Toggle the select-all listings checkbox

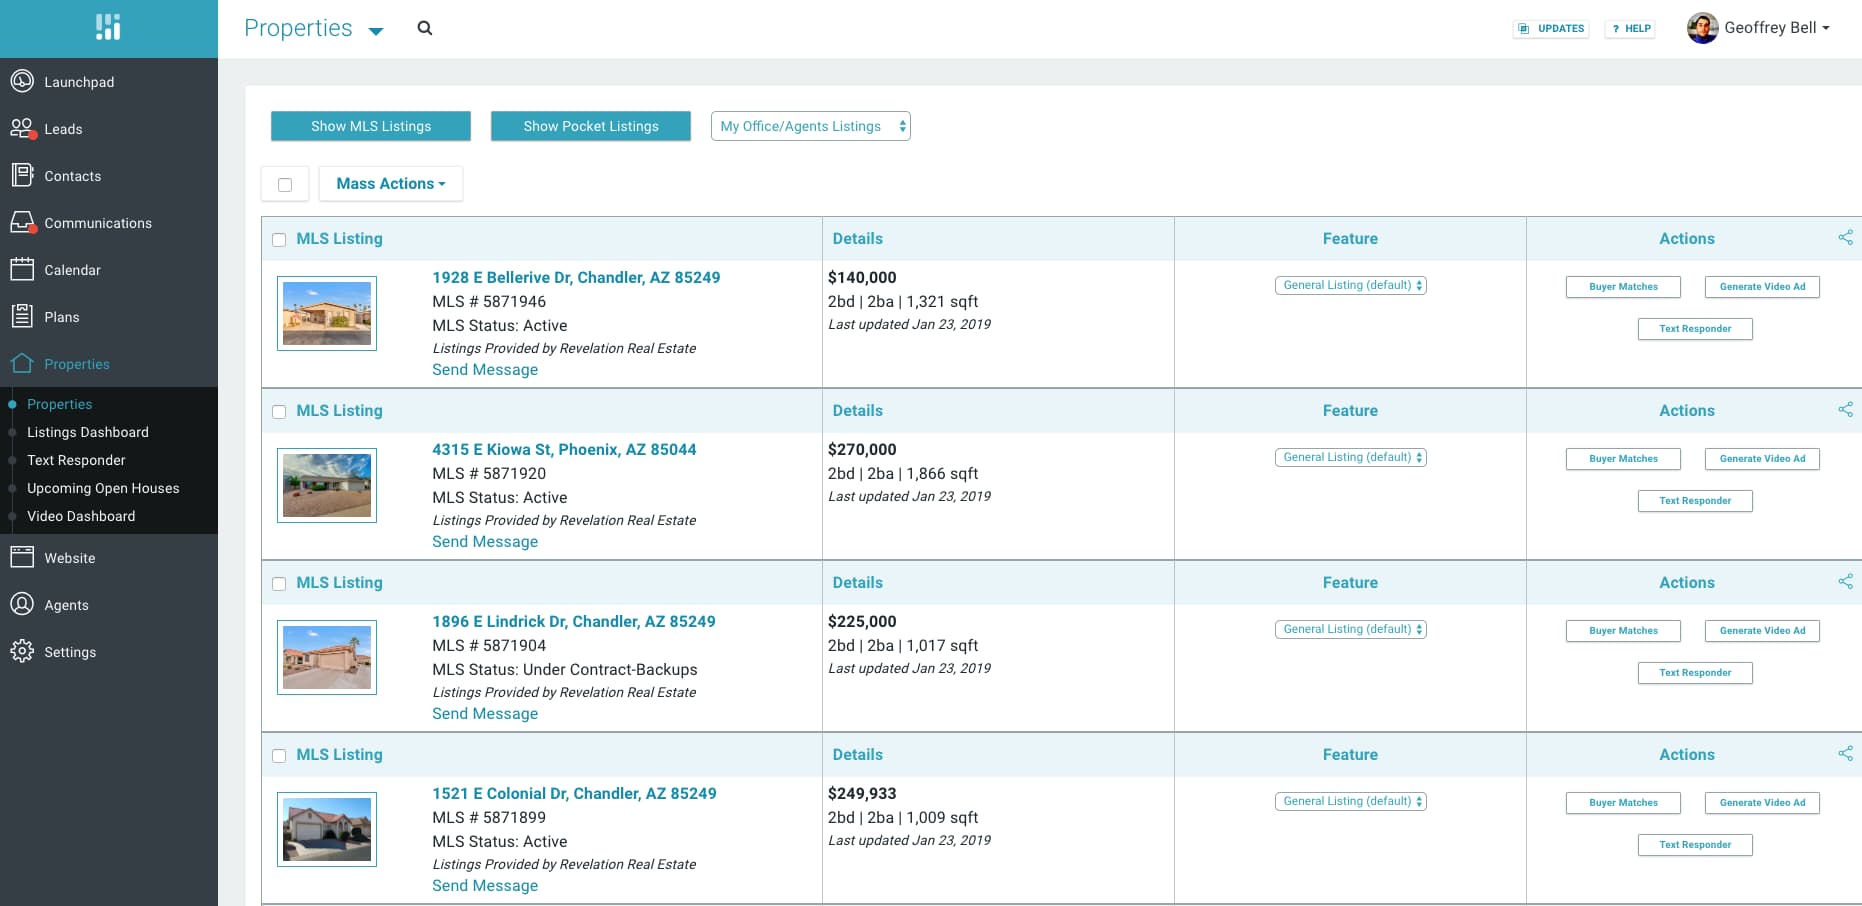click(285, 184)
